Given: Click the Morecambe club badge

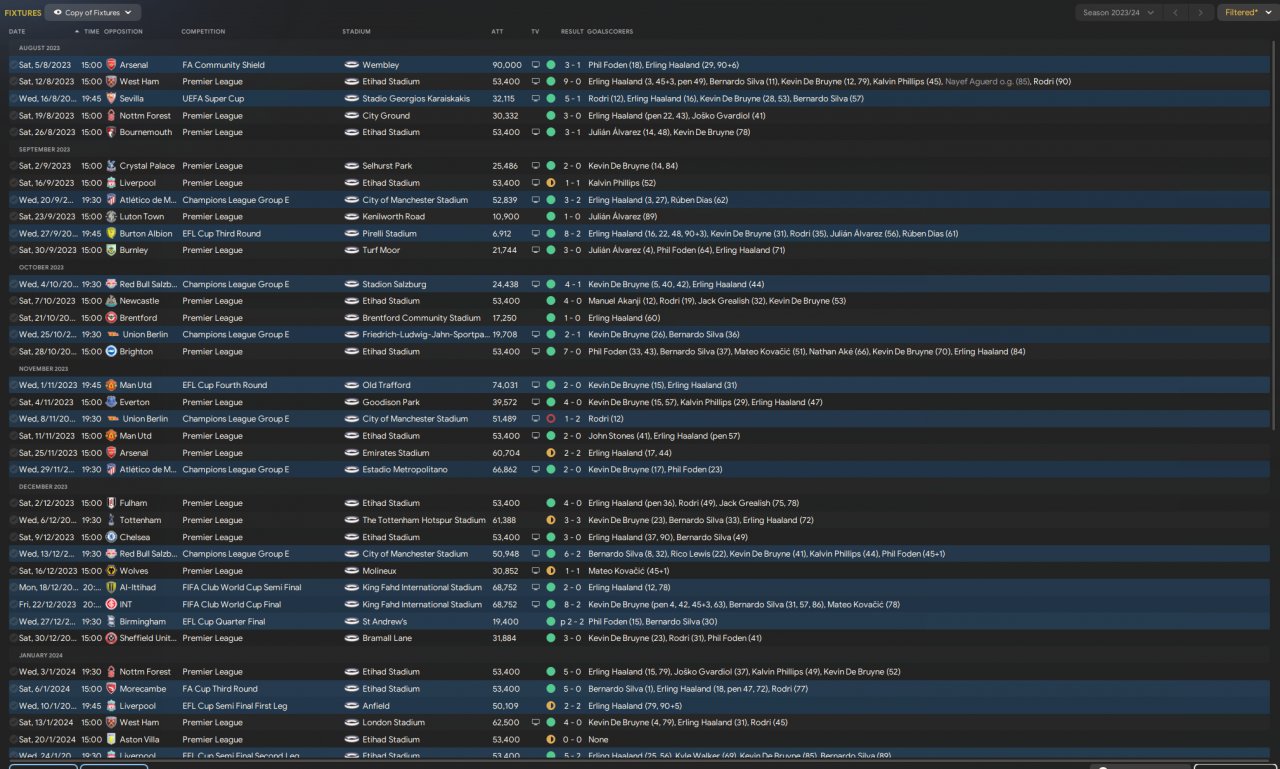Looking at the screenshot, I should (111, 689).
